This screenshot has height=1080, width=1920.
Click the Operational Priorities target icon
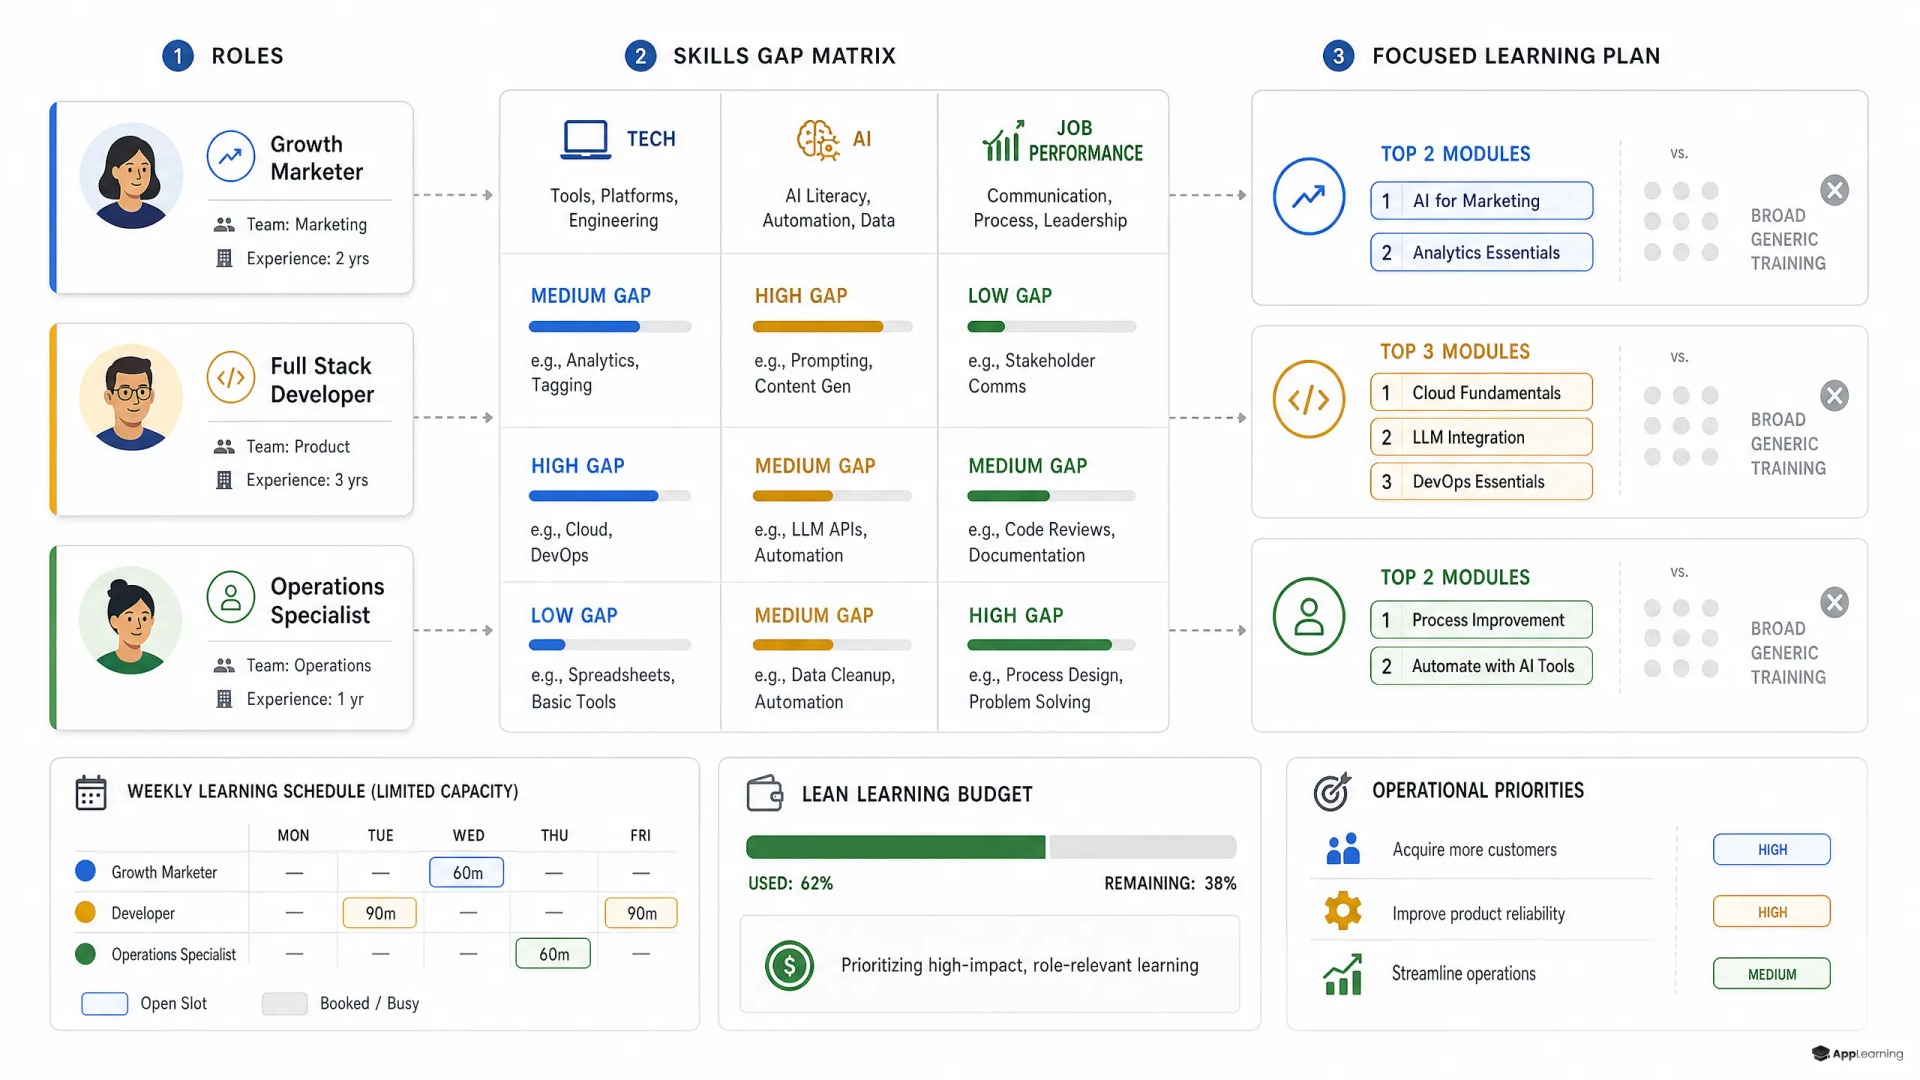click(x=1332, y=792)
